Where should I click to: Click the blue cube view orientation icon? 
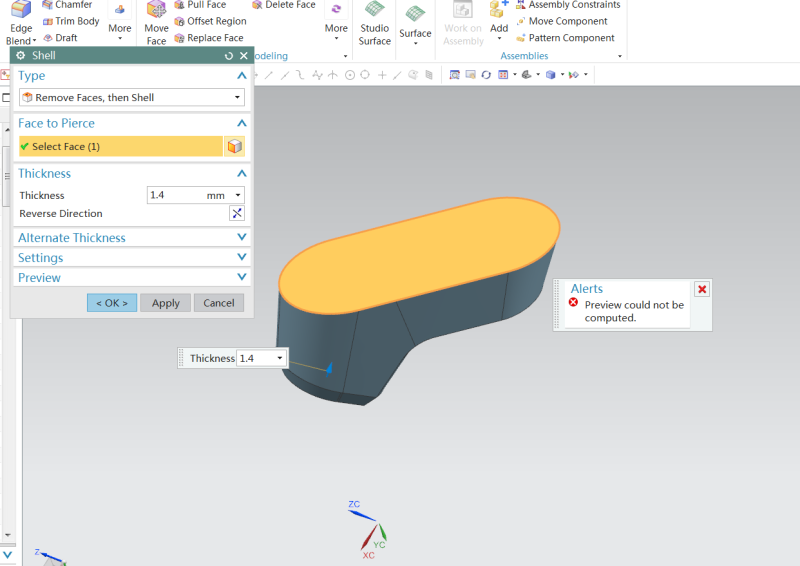pos(551,75)
